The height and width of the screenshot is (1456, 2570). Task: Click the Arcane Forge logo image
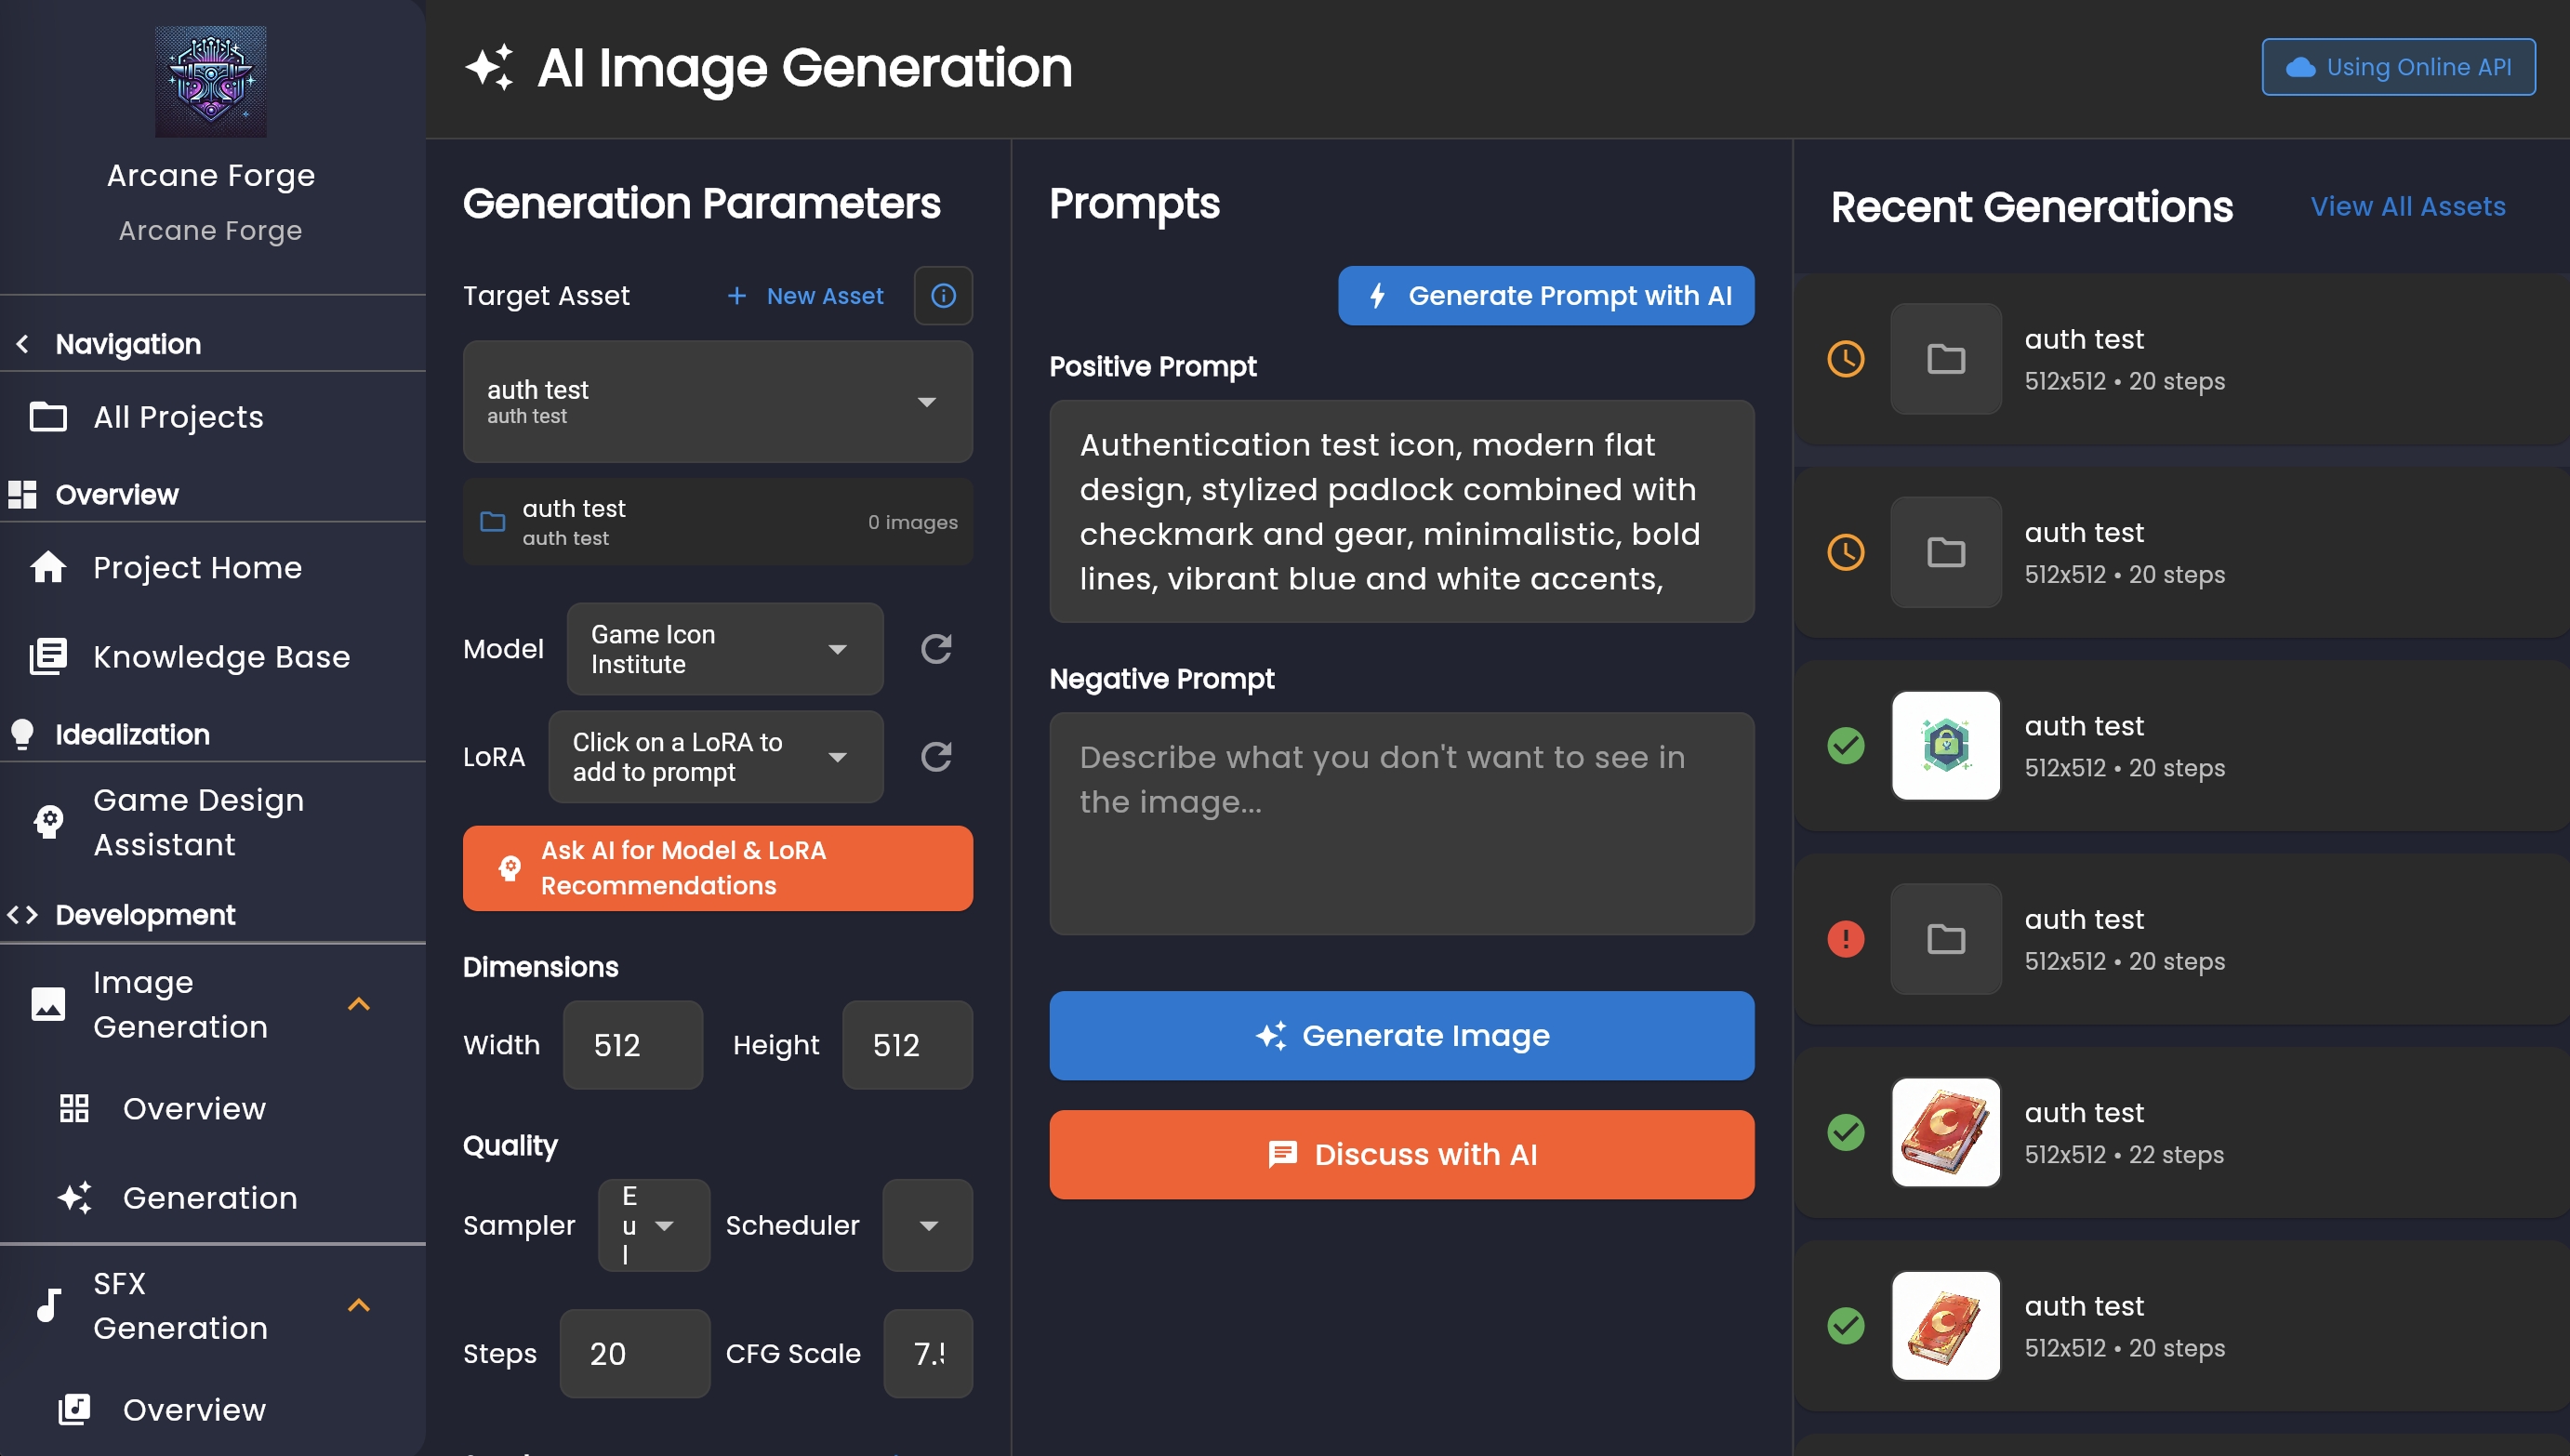point(210,82)
